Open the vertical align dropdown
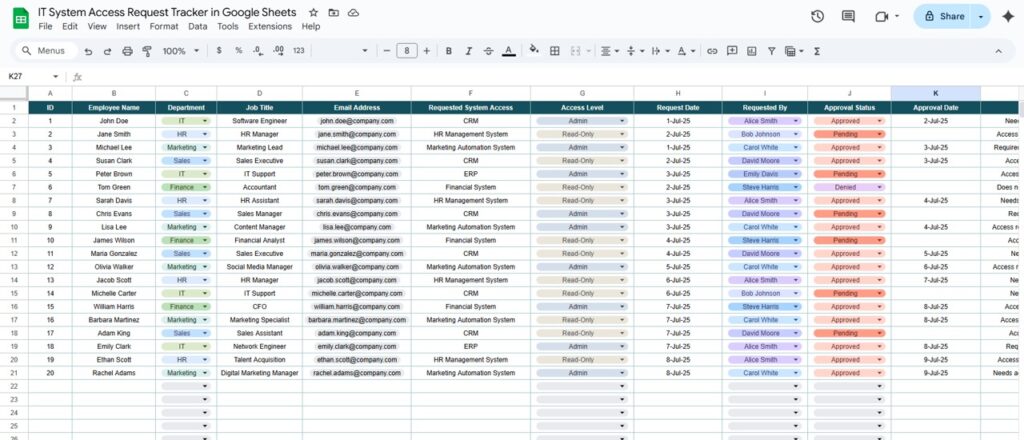This screenshot has height=440, width=1024. [635, 51]
